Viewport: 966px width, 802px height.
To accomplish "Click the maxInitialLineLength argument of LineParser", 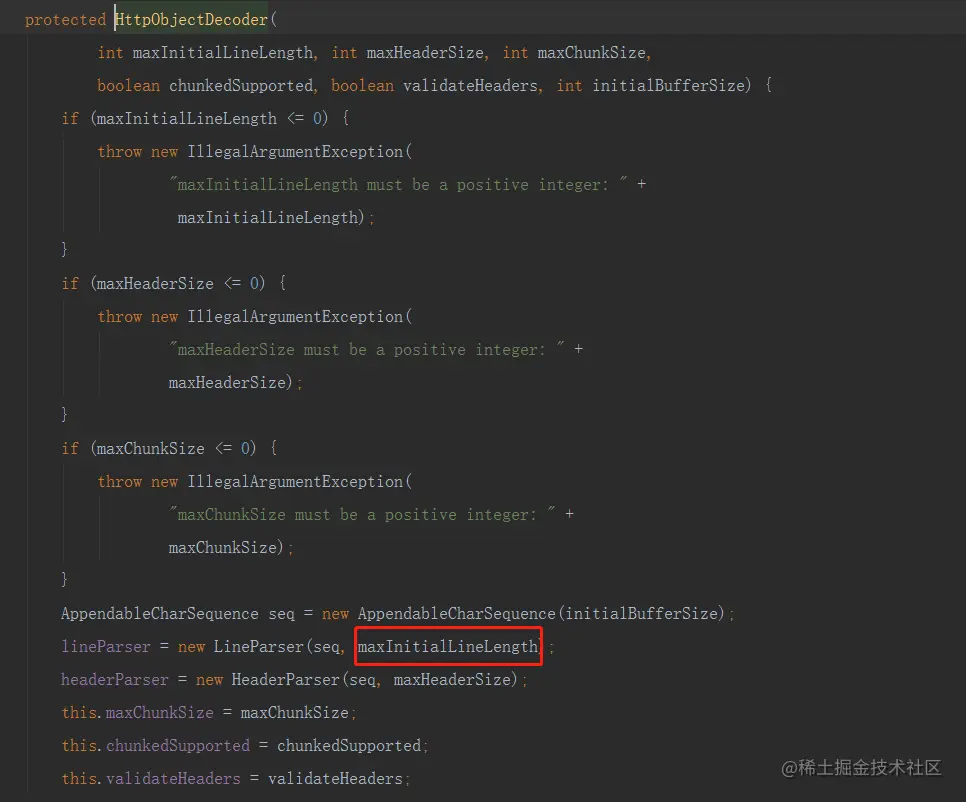I will pos(448,647).
